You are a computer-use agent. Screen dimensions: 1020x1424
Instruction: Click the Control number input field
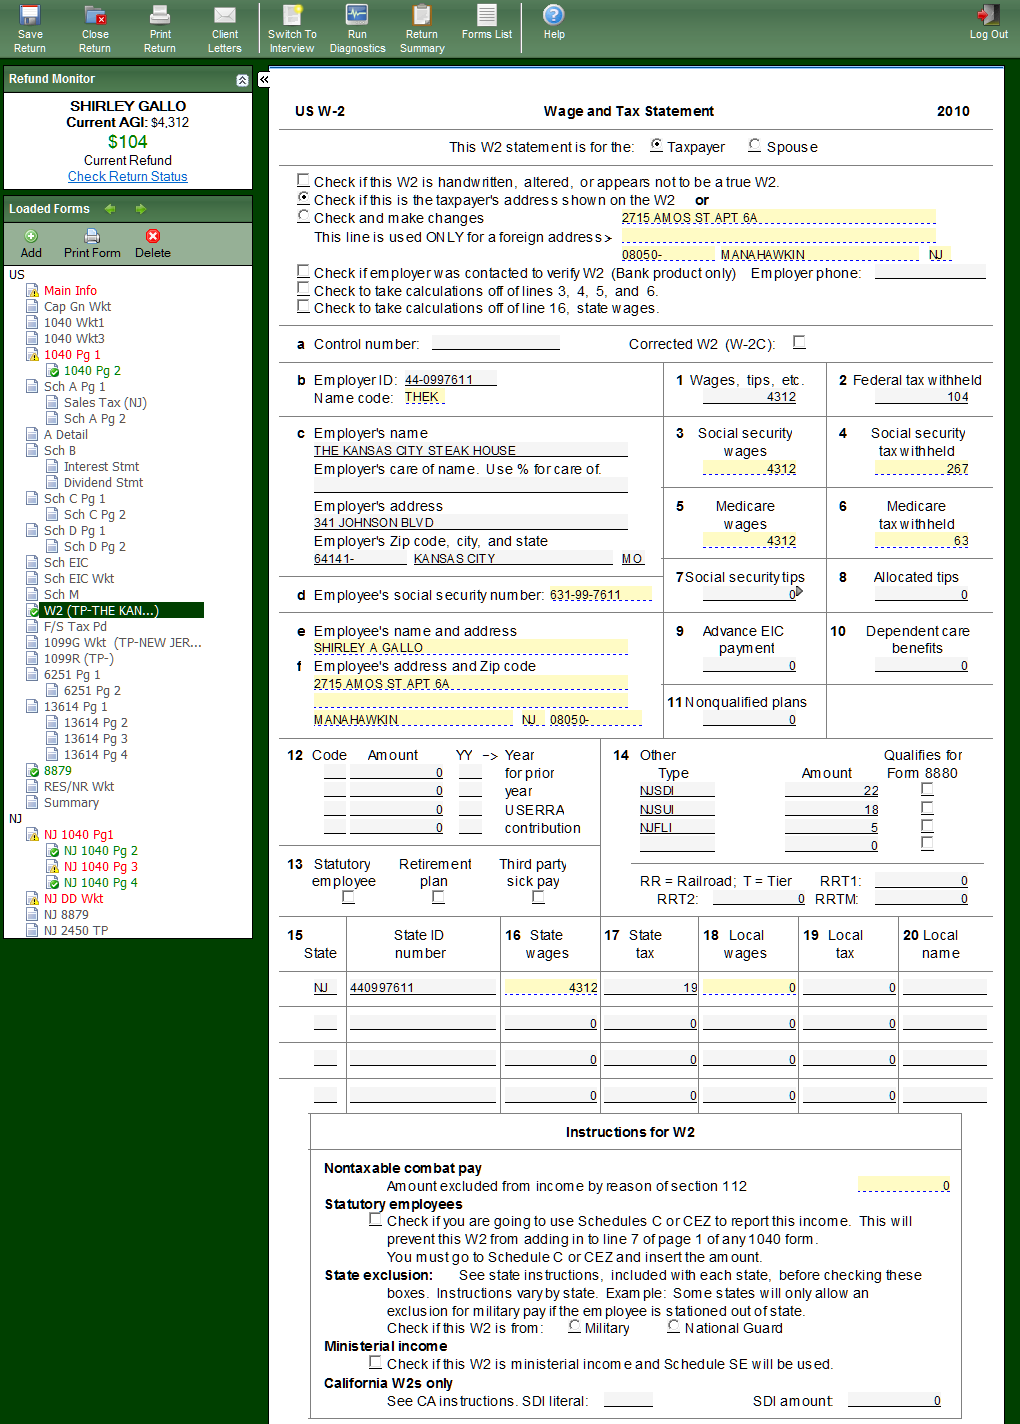pyautogui.click(x=496, y=344)
